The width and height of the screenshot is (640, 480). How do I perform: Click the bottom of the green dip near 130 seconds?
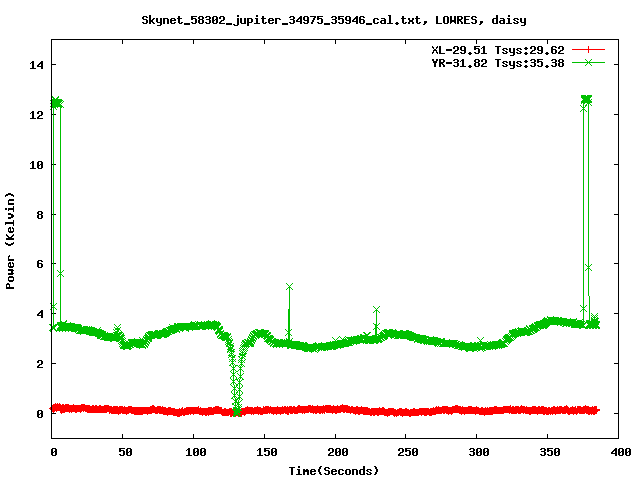tap(237, 411)
